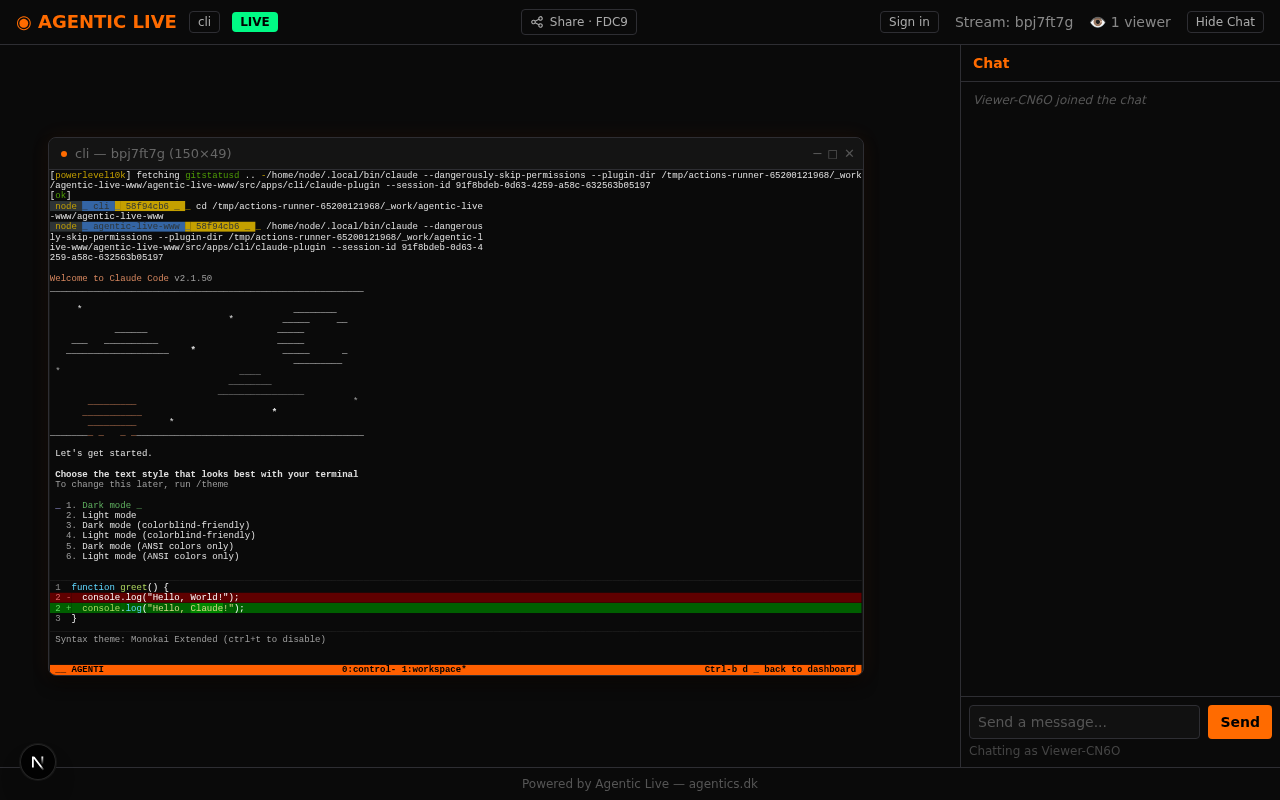This screenshot has height=800, width=1280.
Task: Open the Chat panel heading
Action: click(x=991, y=63)
